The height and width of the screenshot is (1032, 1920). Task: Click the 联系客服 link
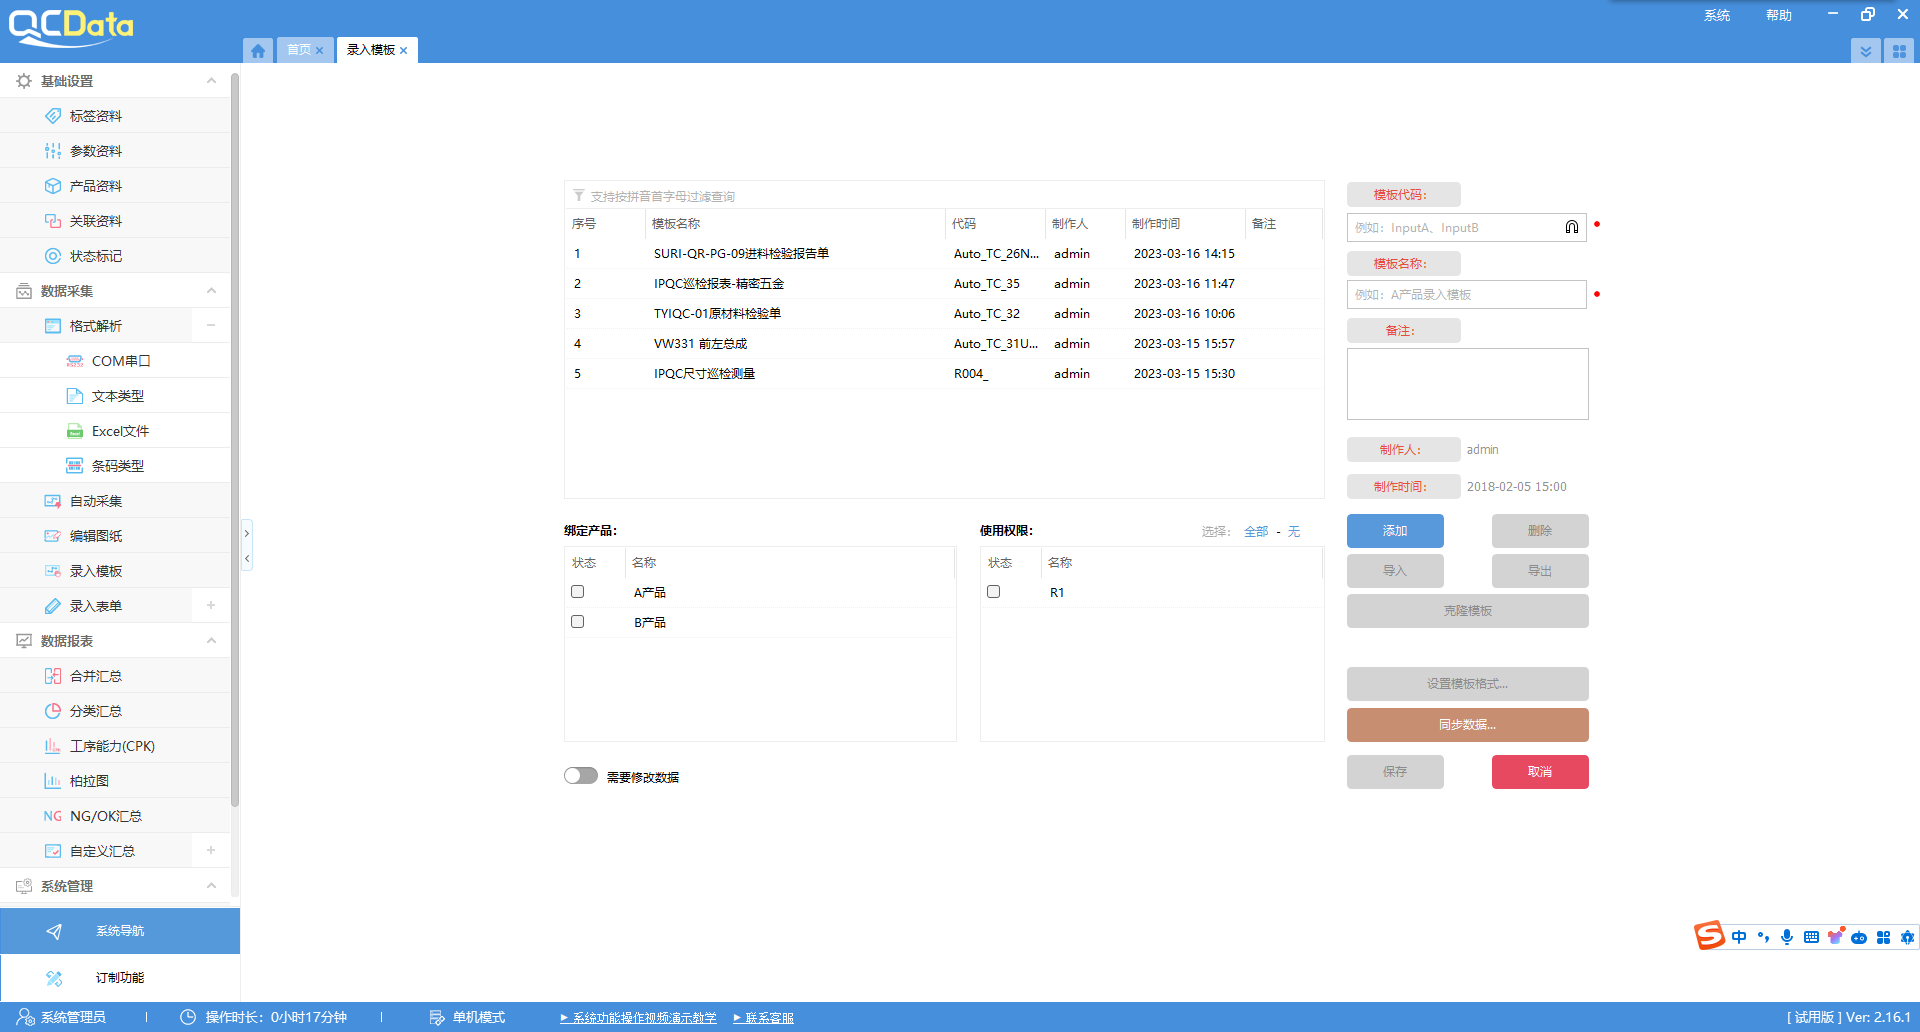point(768,1018)
